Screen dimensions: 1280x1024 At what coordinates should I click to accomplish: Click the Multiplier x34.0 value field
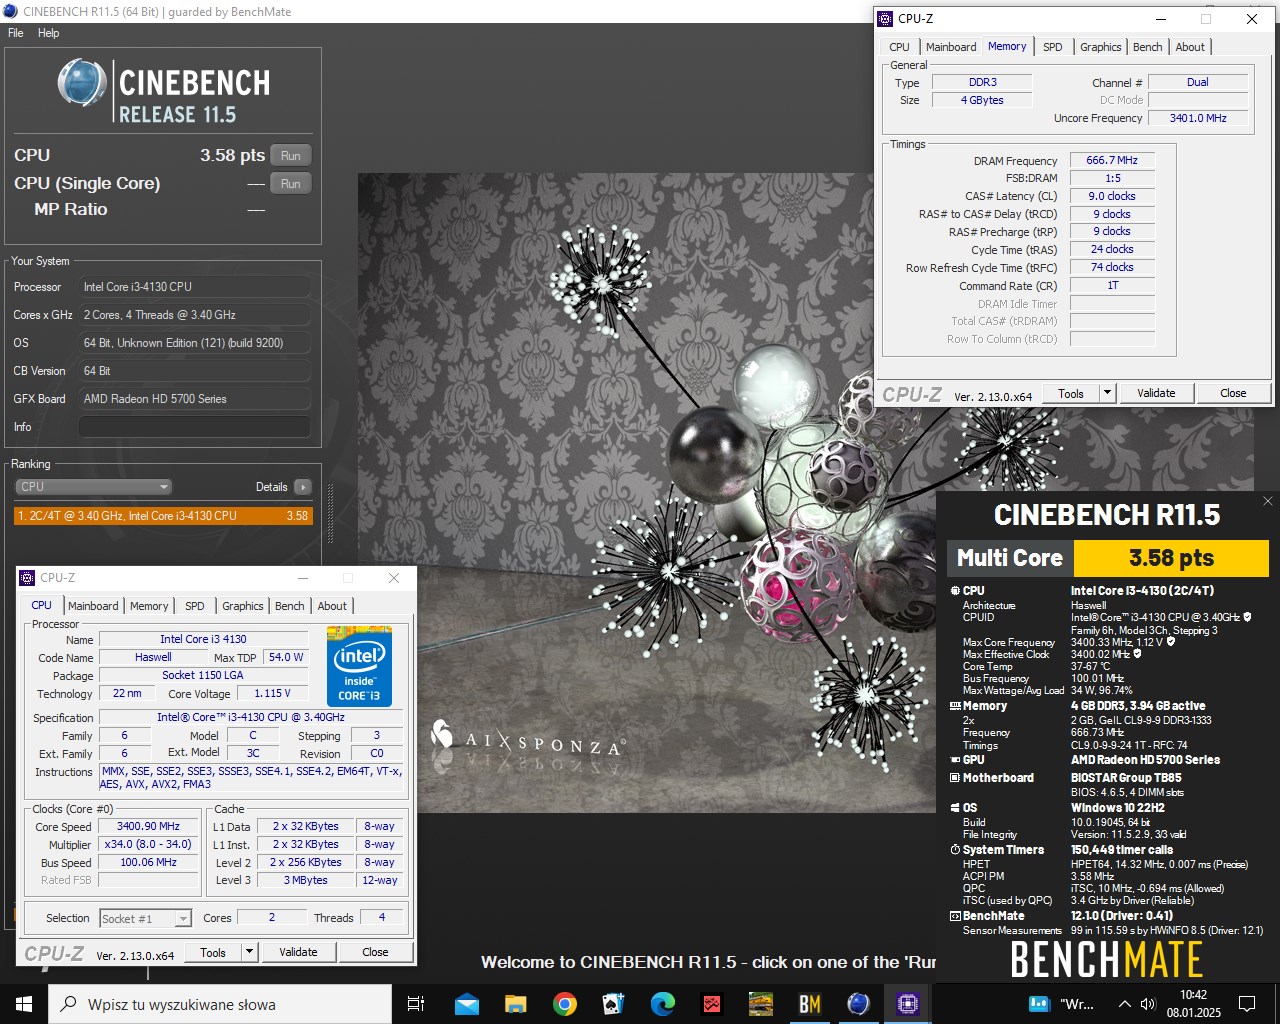click(x=148, y=845)
